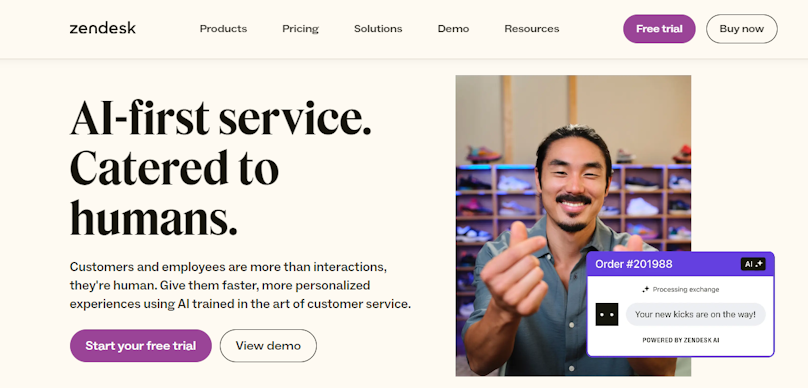The height and width of the screenshot is (388, 808).
Task: Click the black bot avatar icon
Action: (x=607, y=314)
